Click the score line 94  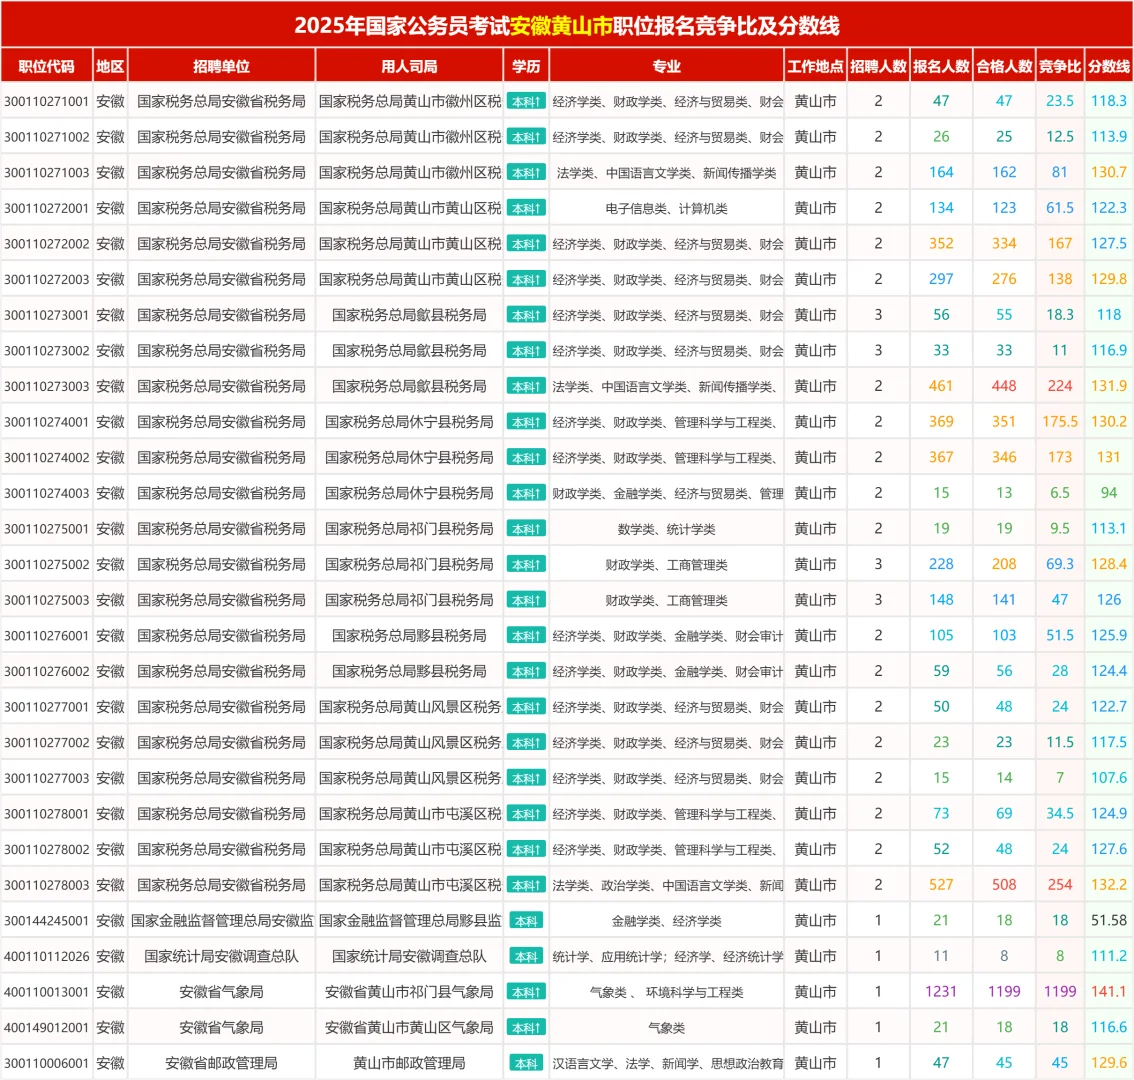[x=1109, y=493]
